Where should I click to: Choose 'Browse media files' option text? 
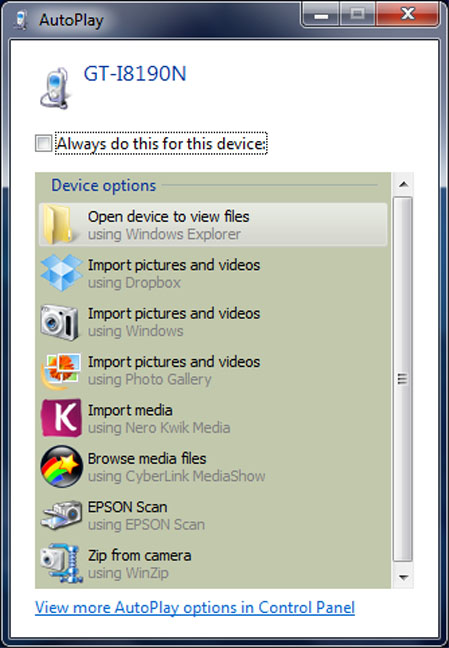[147, 459]
